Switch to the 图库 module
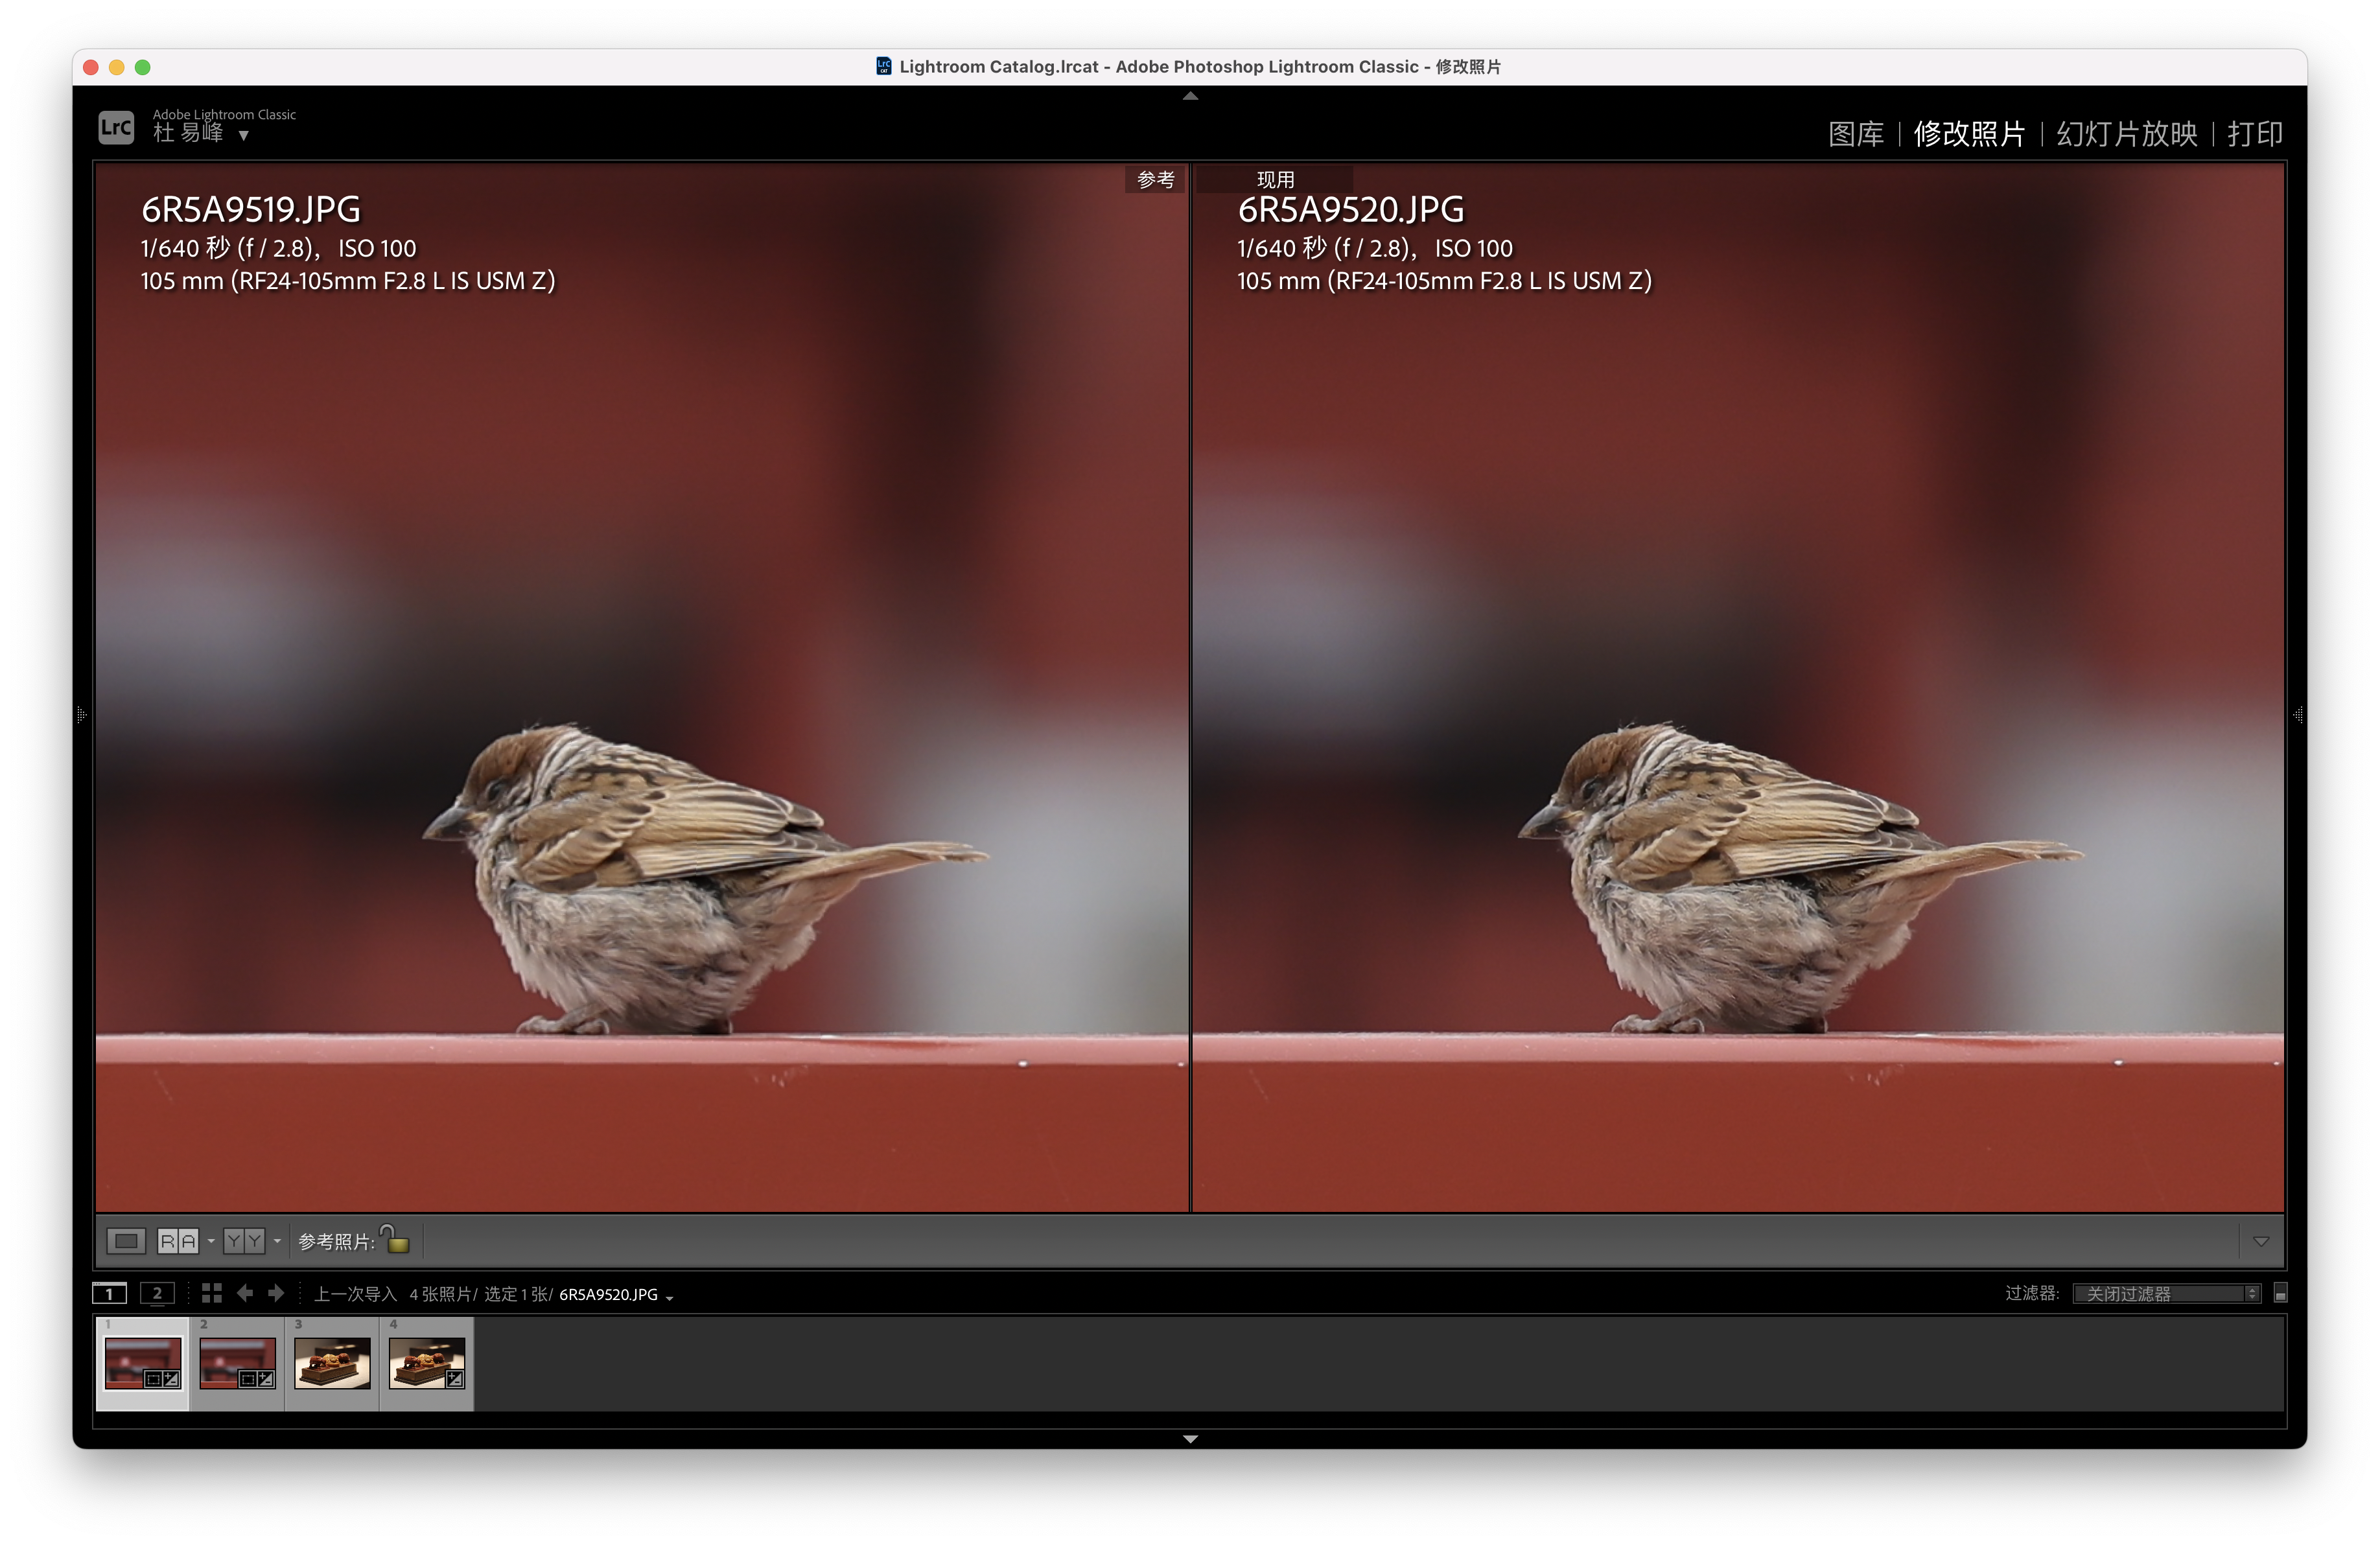 pos(1856,134)
